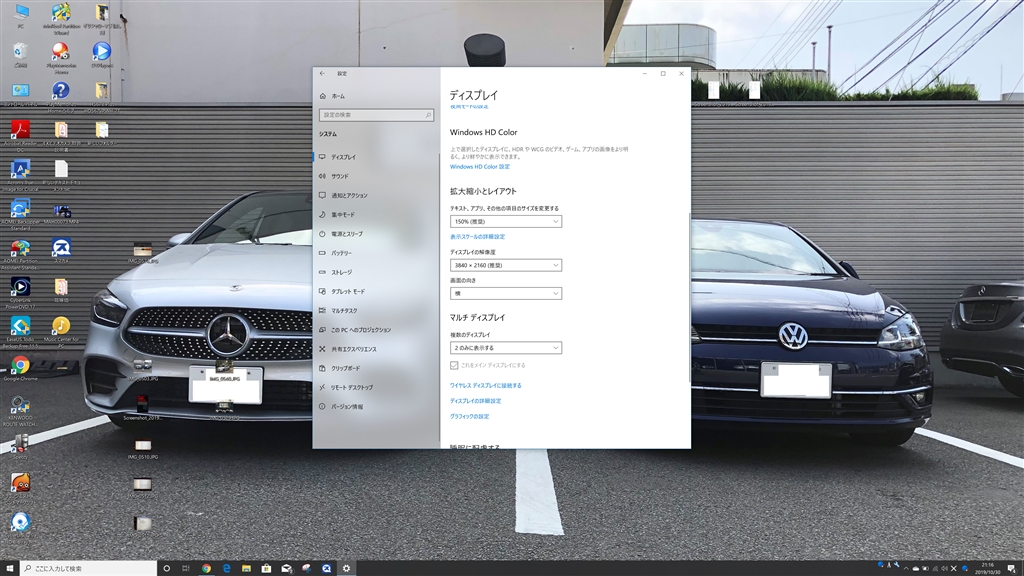Click the settings back arrow
Image resolution: width=1024 pixels, height=576 pixels.
click(322, 73)
